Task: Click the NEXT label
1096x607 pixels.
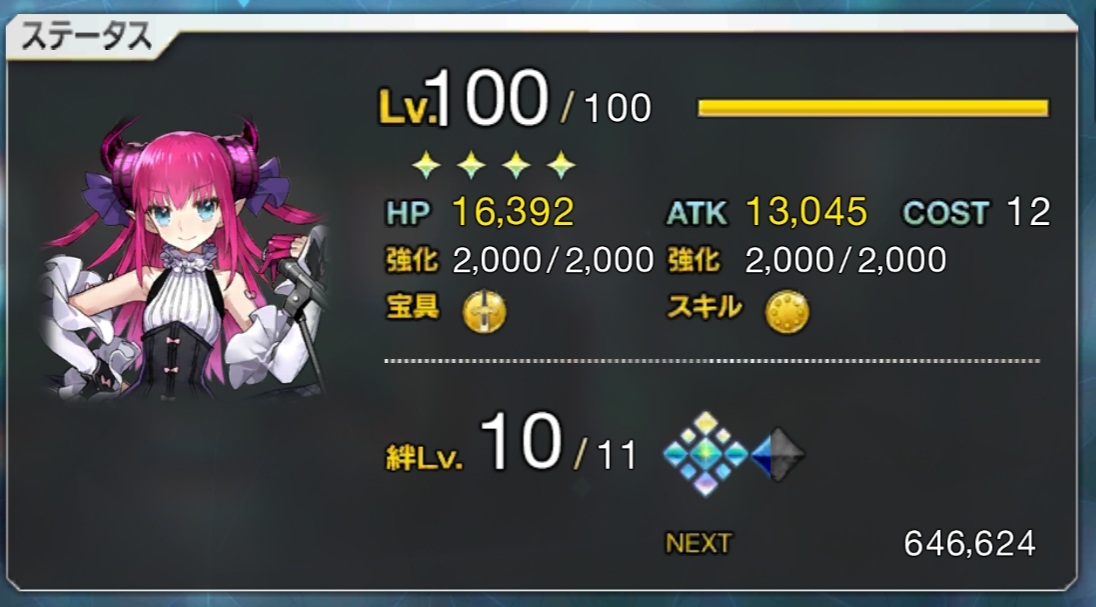Action: coord(698,543)
